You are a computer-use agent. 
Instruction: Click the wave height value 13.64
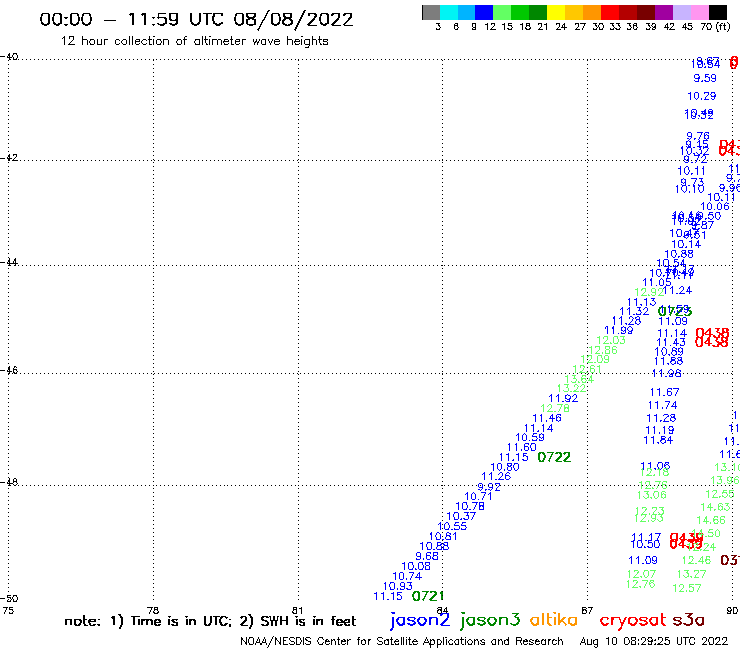pyautogui.click(x=579, y=379)
